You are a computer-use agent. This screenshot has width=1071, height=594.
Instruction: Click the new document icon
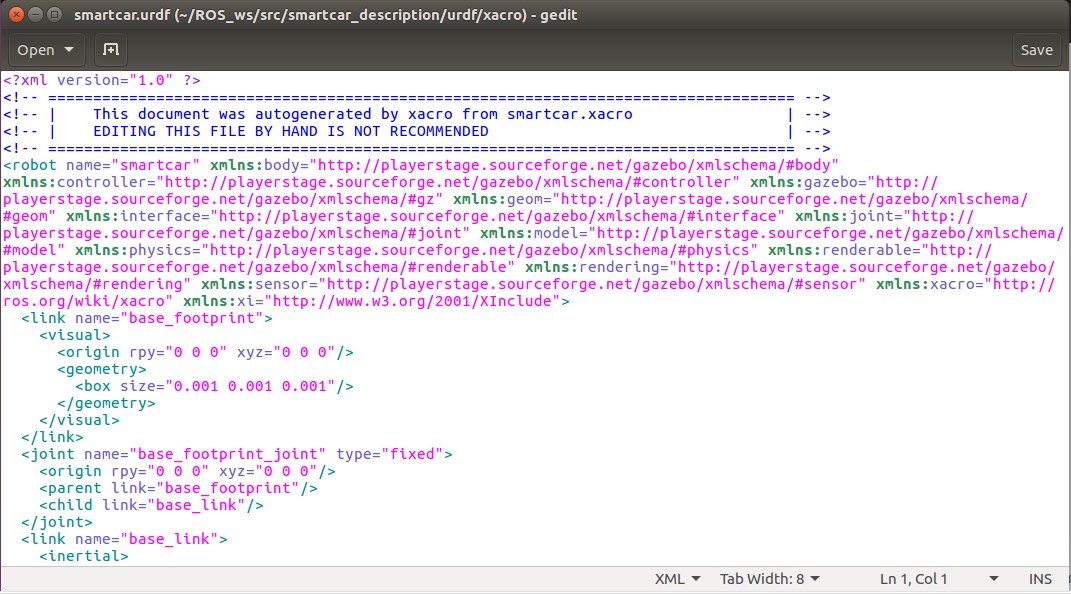pyautogui.click(x=111, y=50)
